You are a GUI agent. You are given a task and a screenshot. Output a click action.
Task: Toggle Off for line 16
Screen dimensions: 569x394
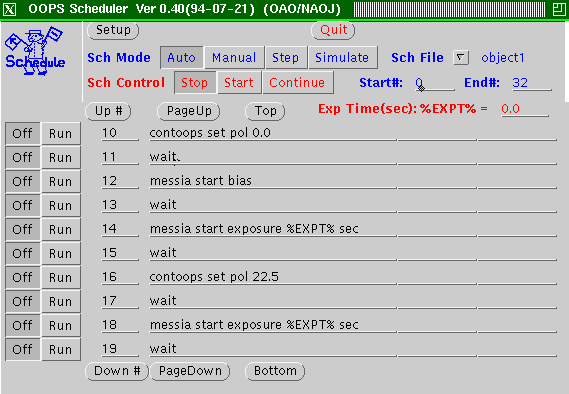(22, 277)
